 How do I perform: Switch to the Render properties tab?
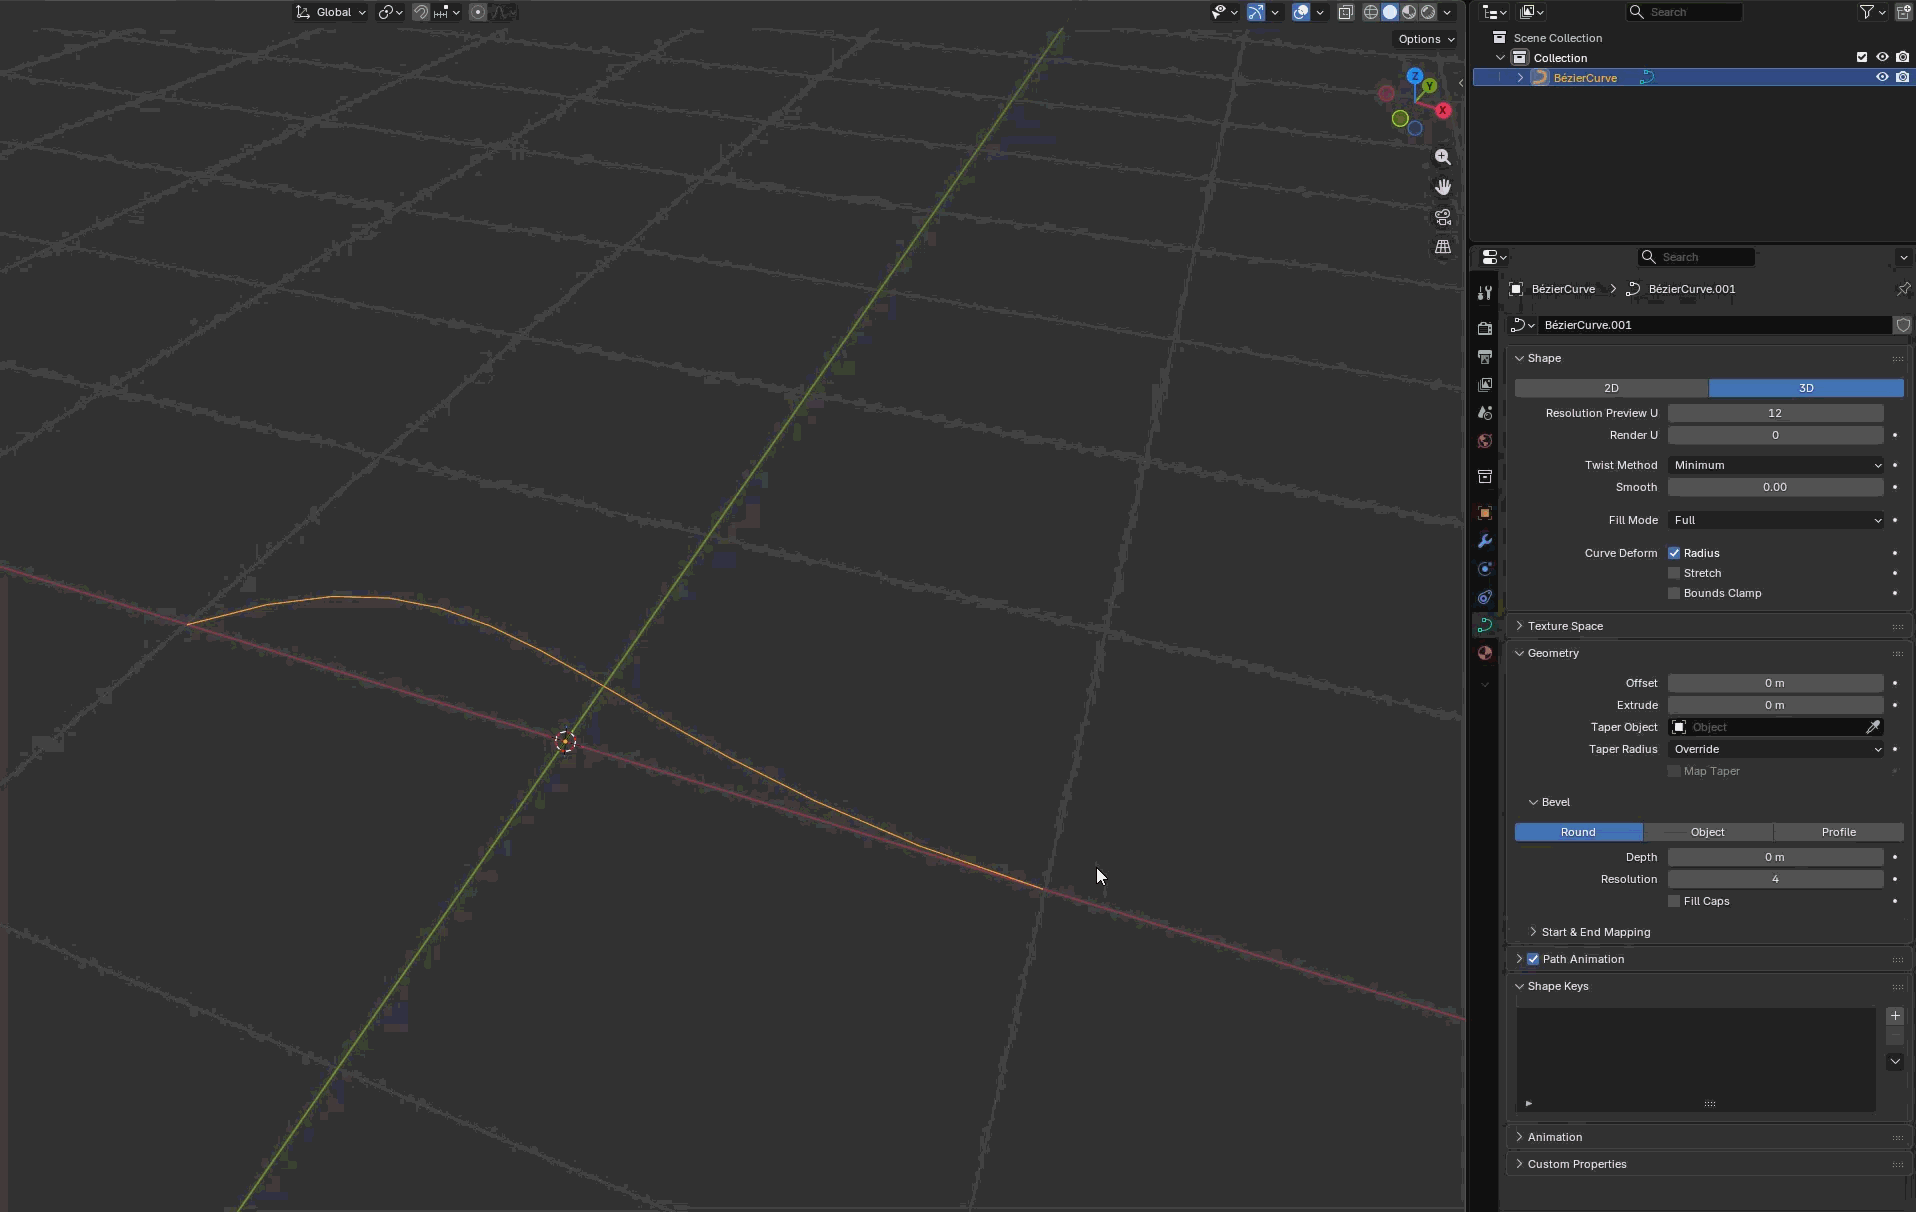click(1485, 329)
